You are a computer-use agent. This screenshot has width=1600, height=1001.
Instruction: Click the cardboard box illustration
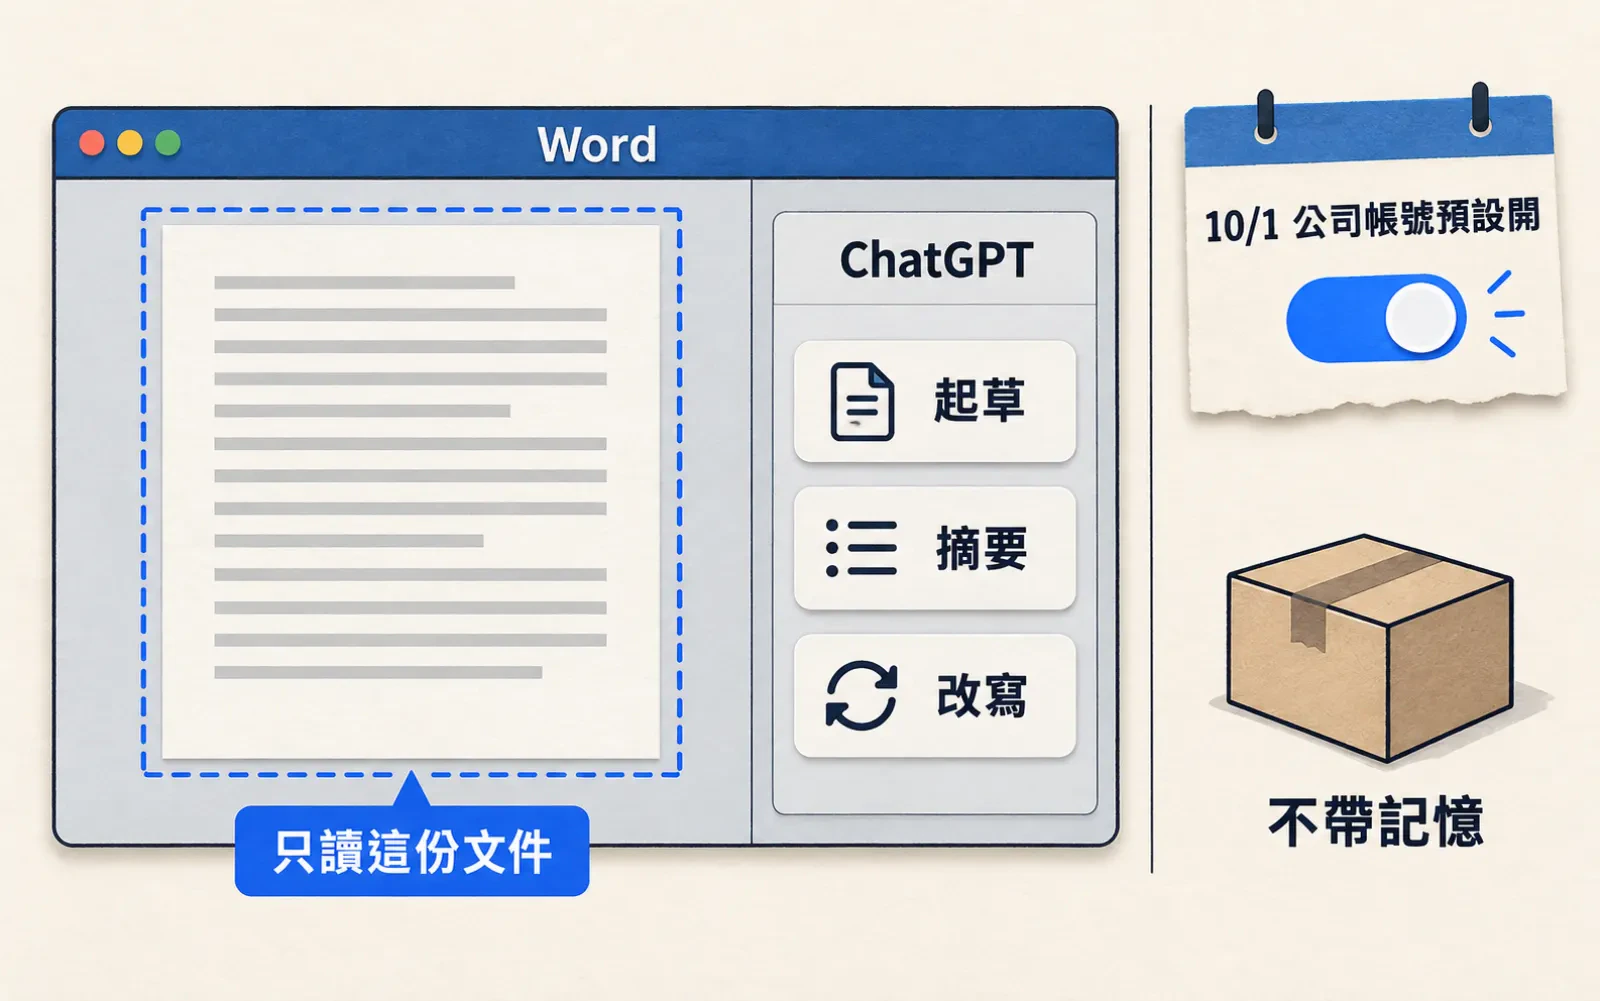point(1372,647)
